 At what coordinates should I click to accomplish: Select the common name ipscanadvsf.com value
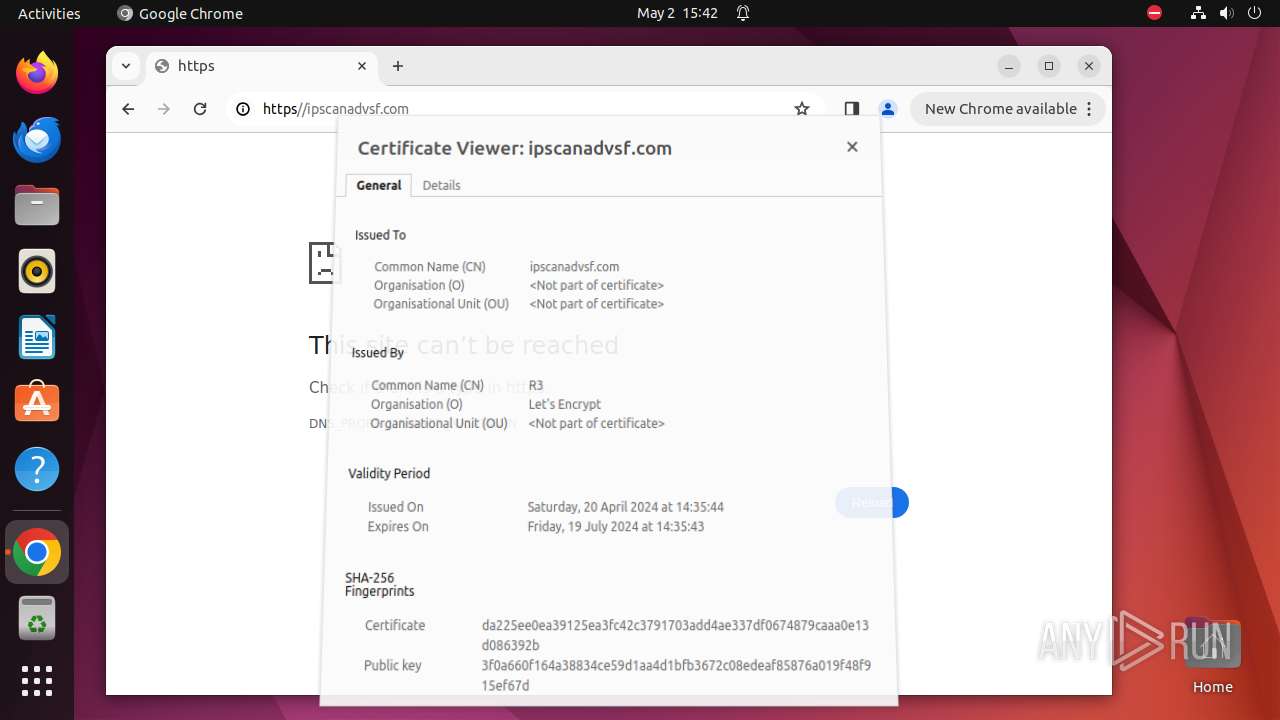[x=574, y=267]
